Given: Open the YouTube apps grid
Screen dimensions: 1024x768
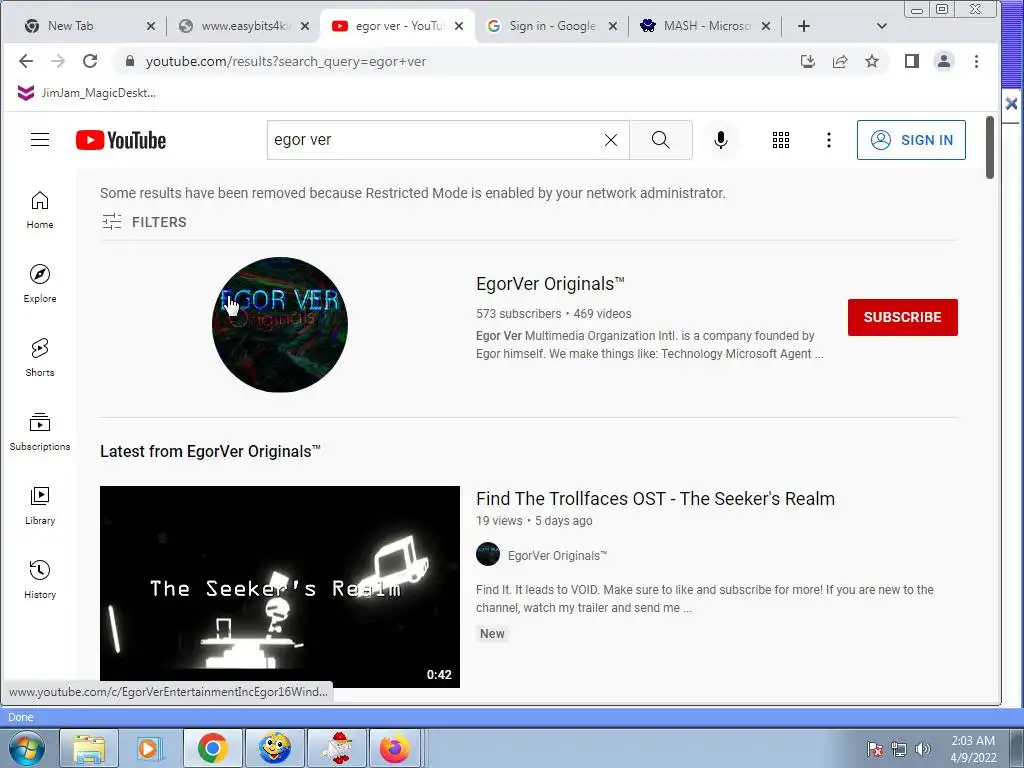Looking at the screenshot, I should click(x=780, y=140).
